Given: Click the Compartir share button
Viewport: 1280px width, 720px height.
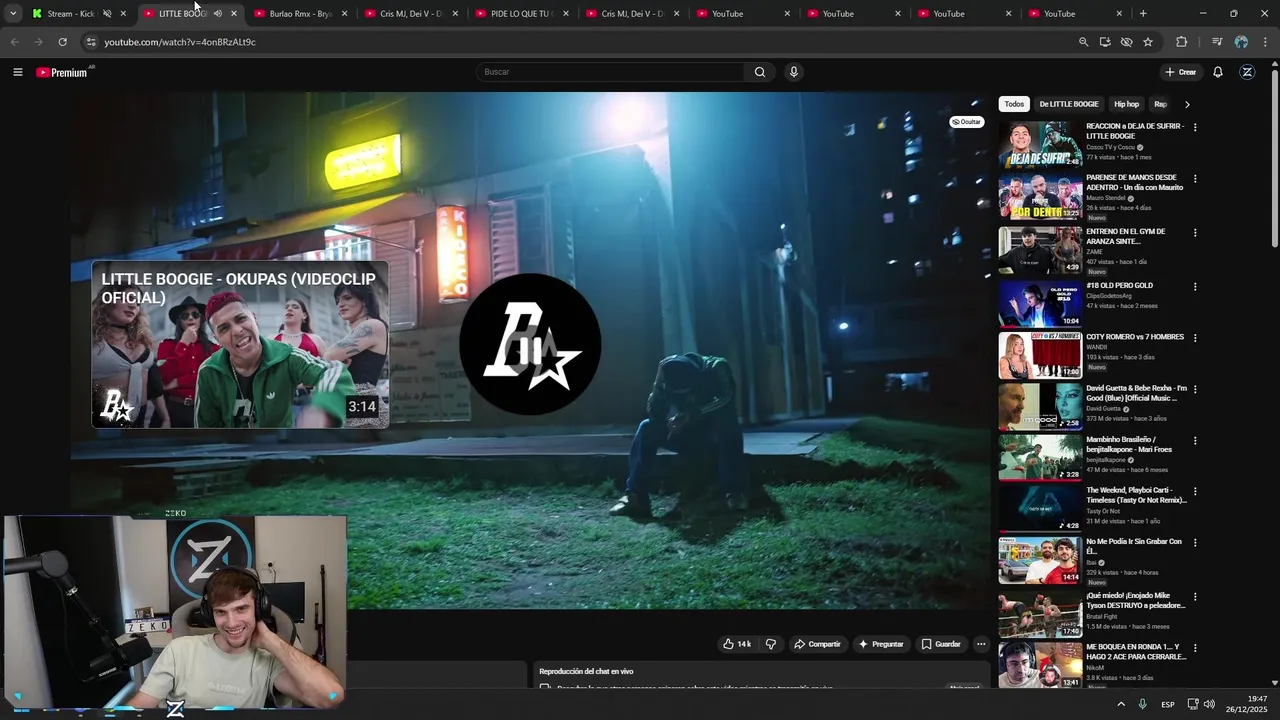Looking at the screenshot, I should (817, 644).
